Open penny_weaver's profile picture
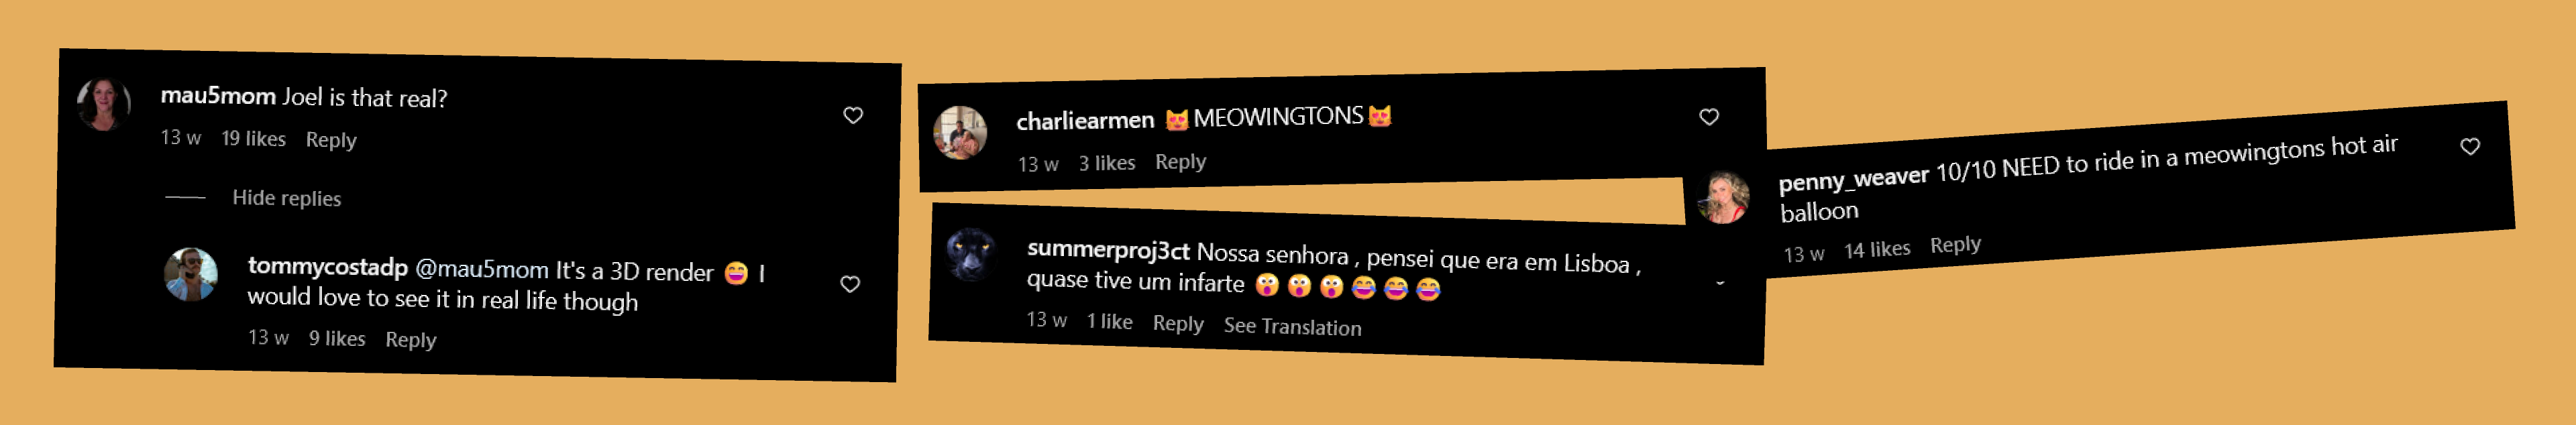Screen dimensions: 2576x425 tap(1723, 197)
